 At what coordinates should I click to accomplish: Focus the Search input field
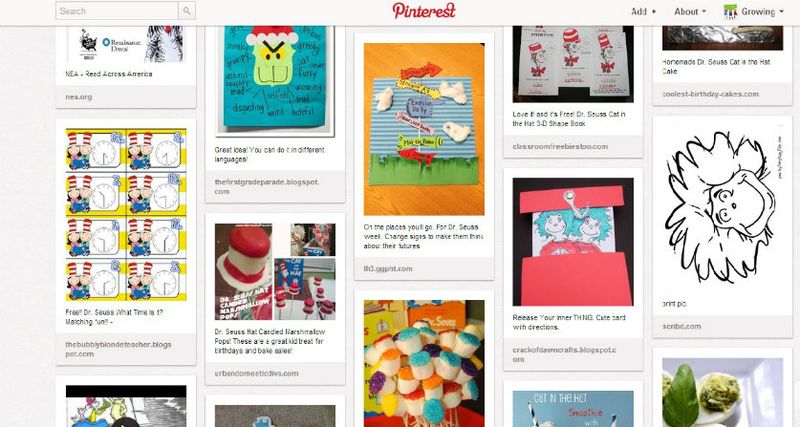pyautogui.click(x=117, y=11)
